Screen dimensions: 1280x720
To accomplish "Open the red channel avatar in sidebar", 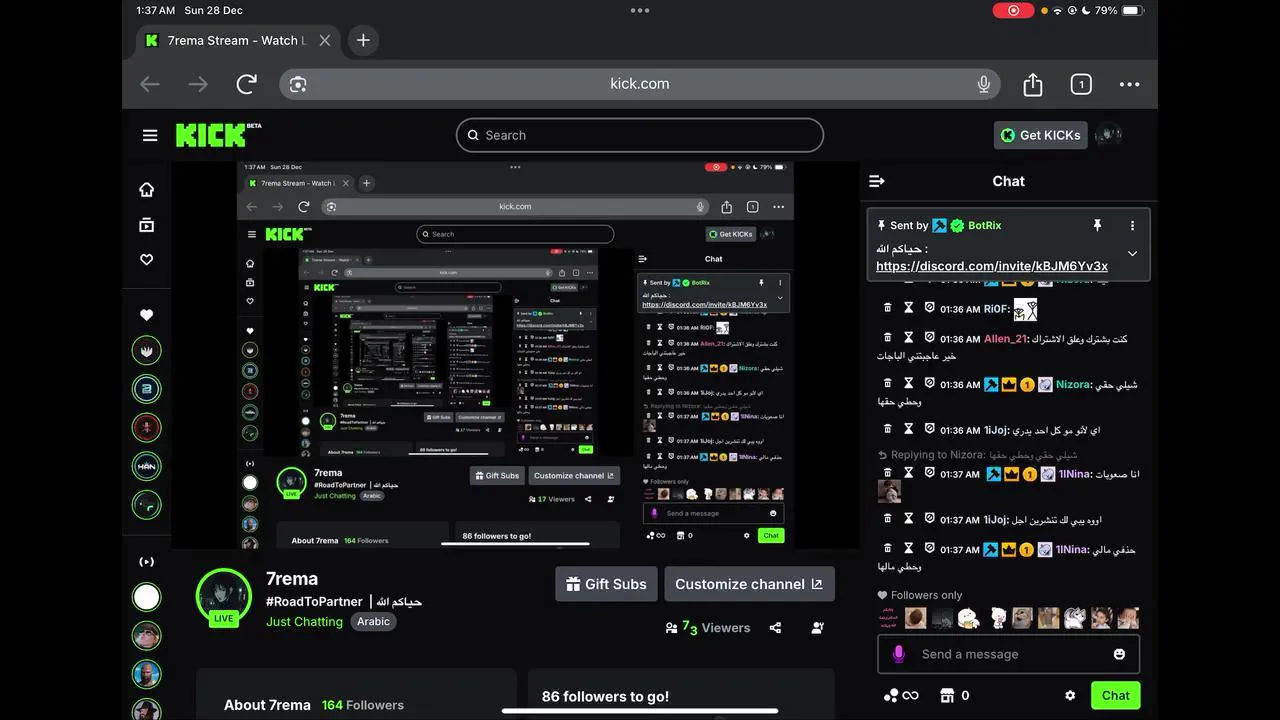I will 147,428.
